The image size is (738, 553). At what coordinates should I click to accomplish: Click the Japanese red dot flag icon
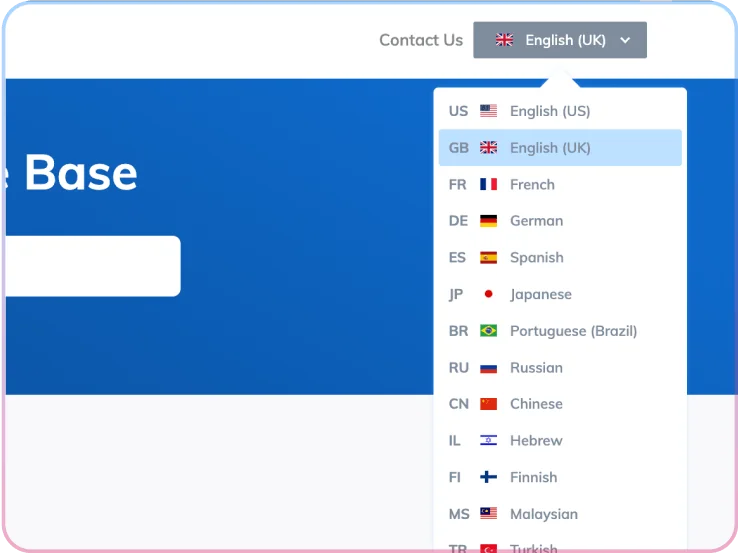point(488,294)
